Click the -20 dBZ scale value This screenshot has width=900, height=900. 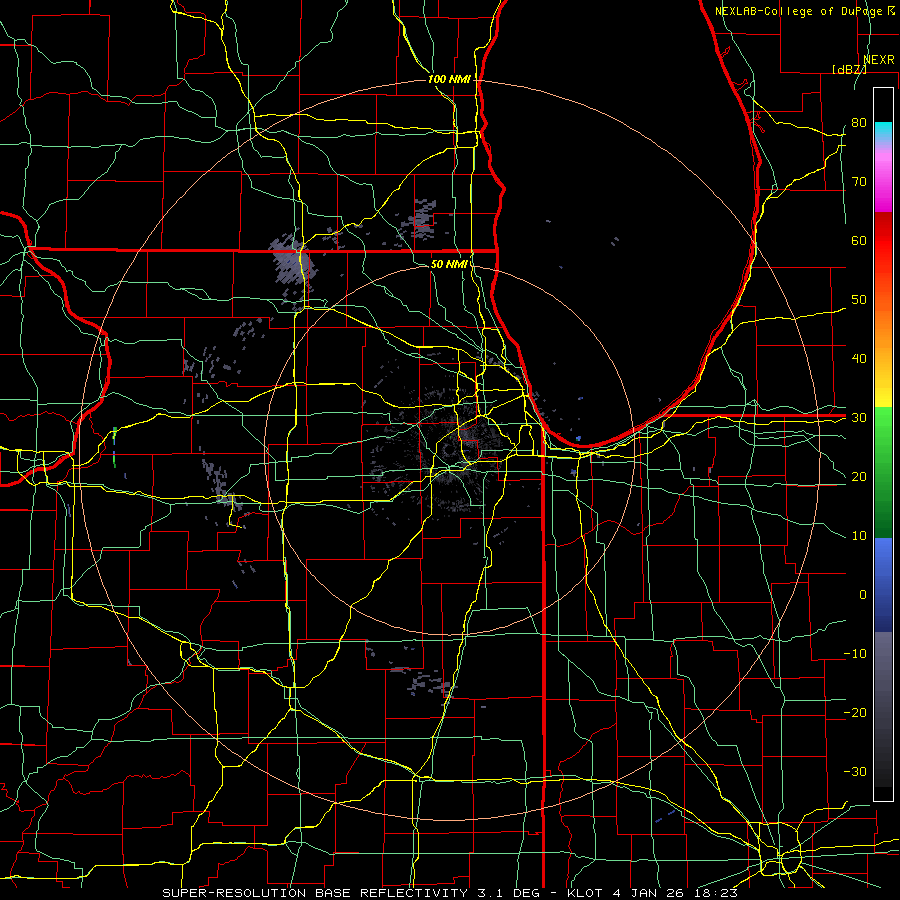[x=855, y=713]
